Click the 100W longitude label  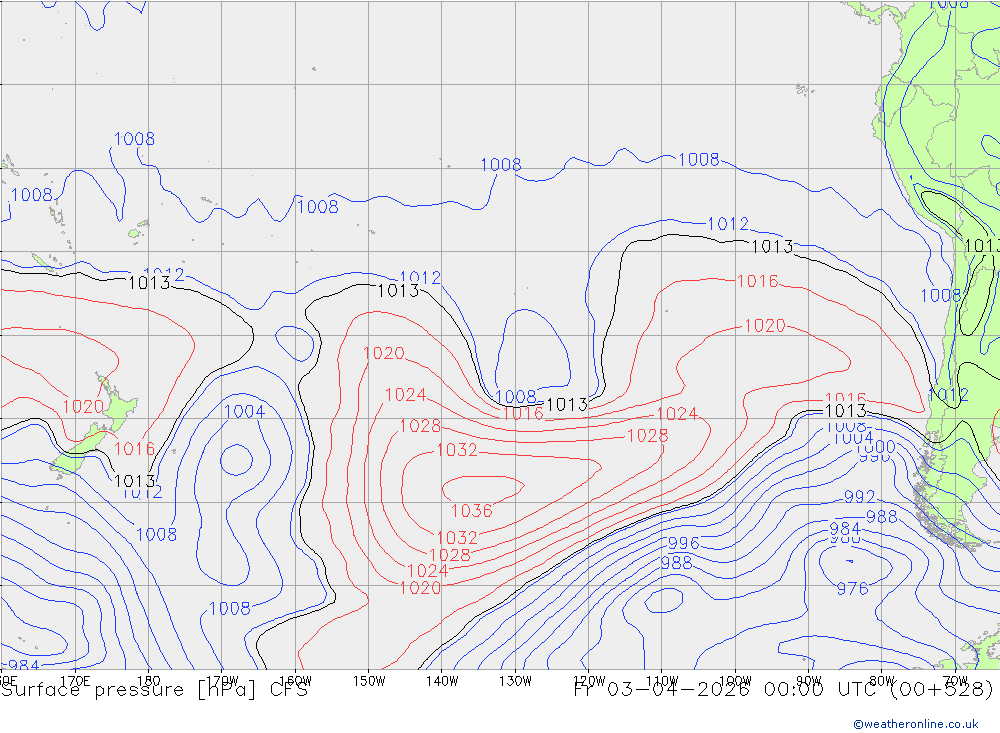tap(735, 681)
